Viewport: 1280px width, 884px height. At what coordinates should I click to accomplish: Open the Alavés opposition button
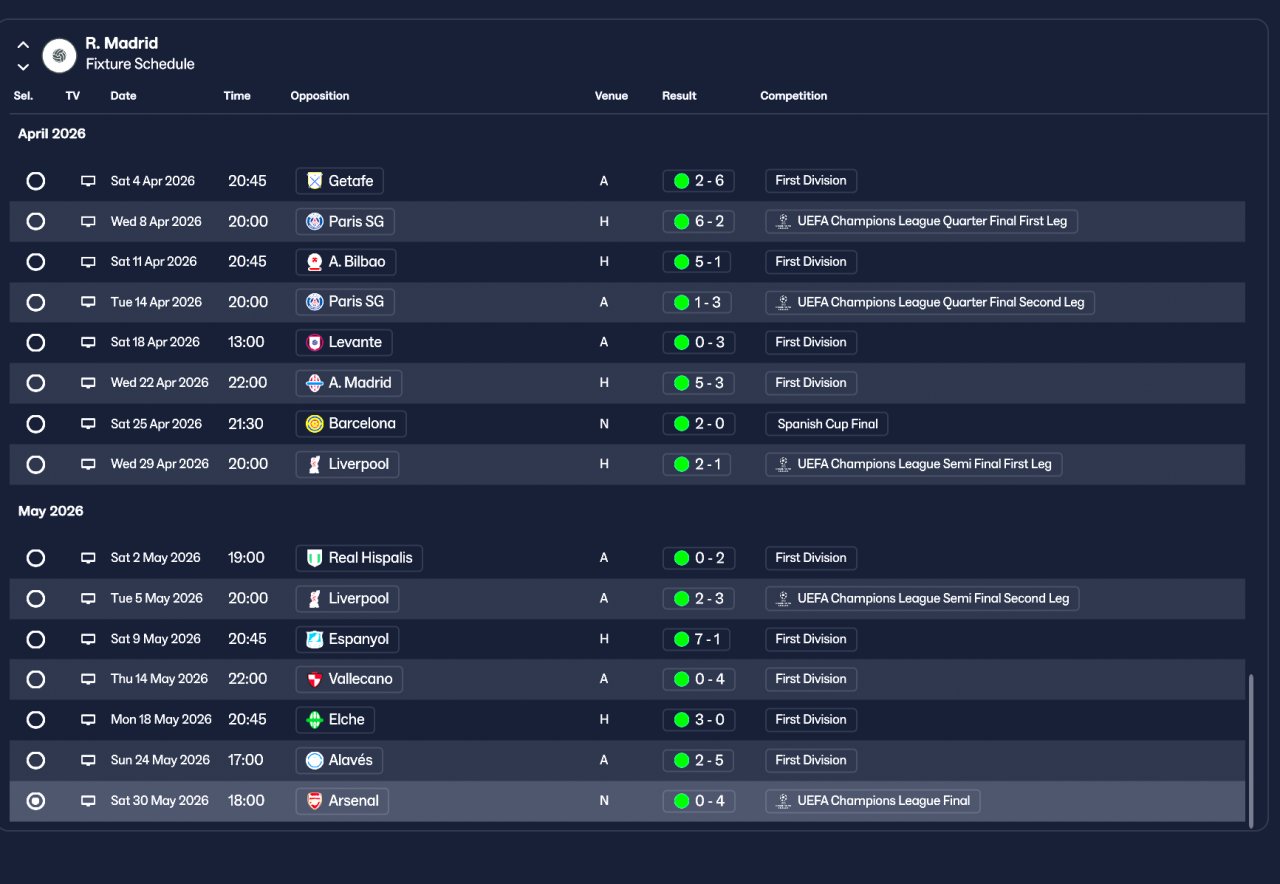point(339,760)
